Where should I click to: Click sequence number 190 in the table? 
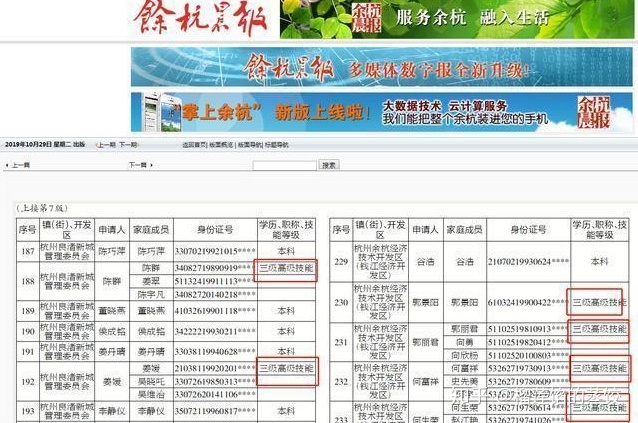[28, 331]
